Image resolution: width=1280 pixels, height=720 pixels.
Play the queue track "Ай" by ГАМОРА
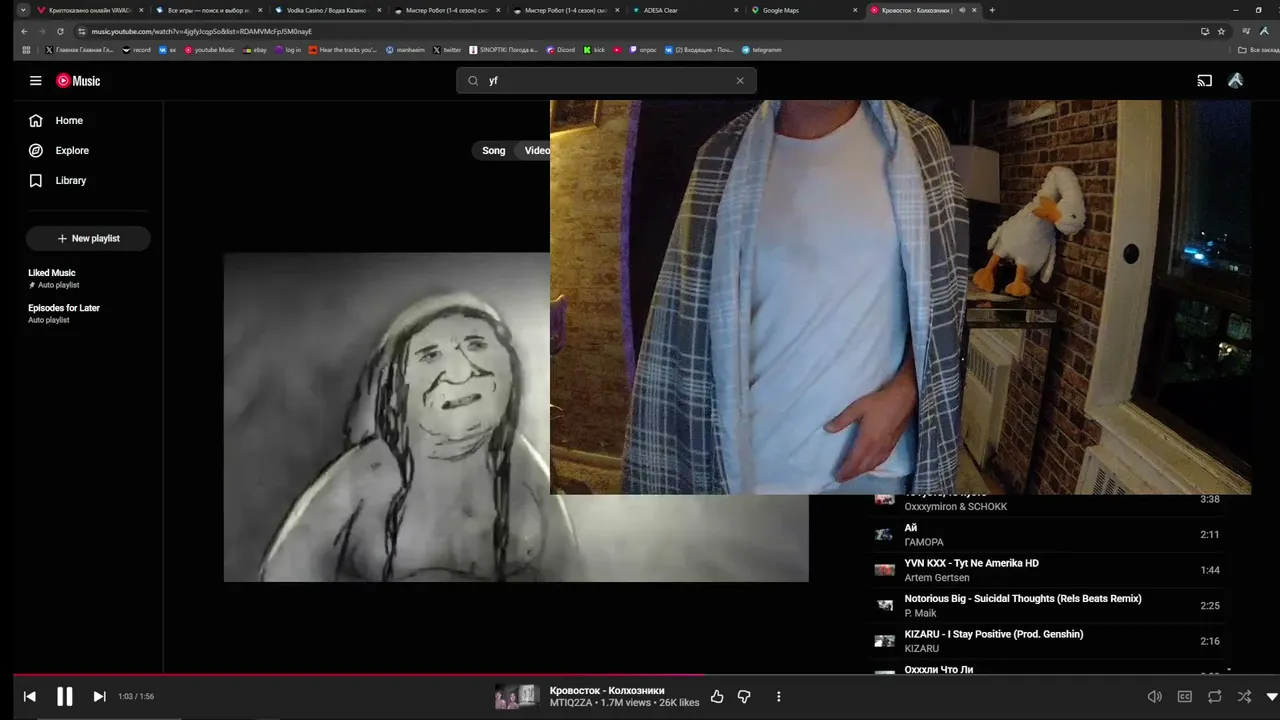click(1046, 535)
